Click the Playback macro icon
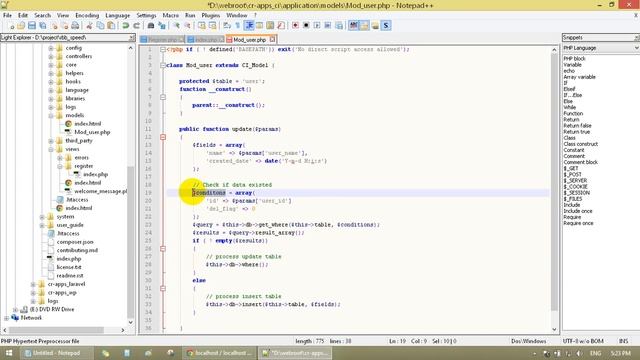 click(317, 26)
